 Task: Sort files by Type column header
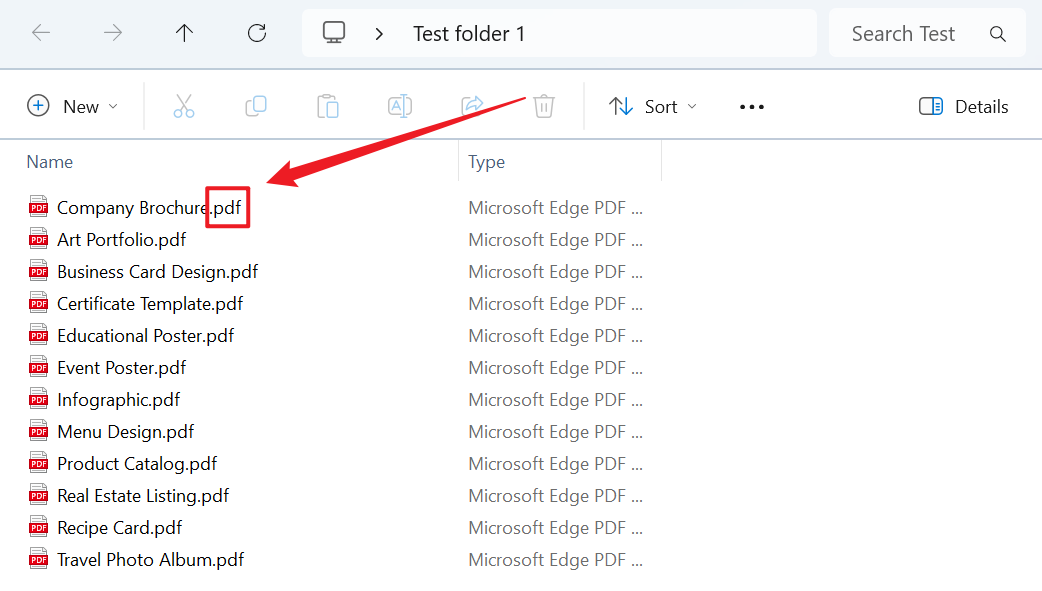(487, 162)
